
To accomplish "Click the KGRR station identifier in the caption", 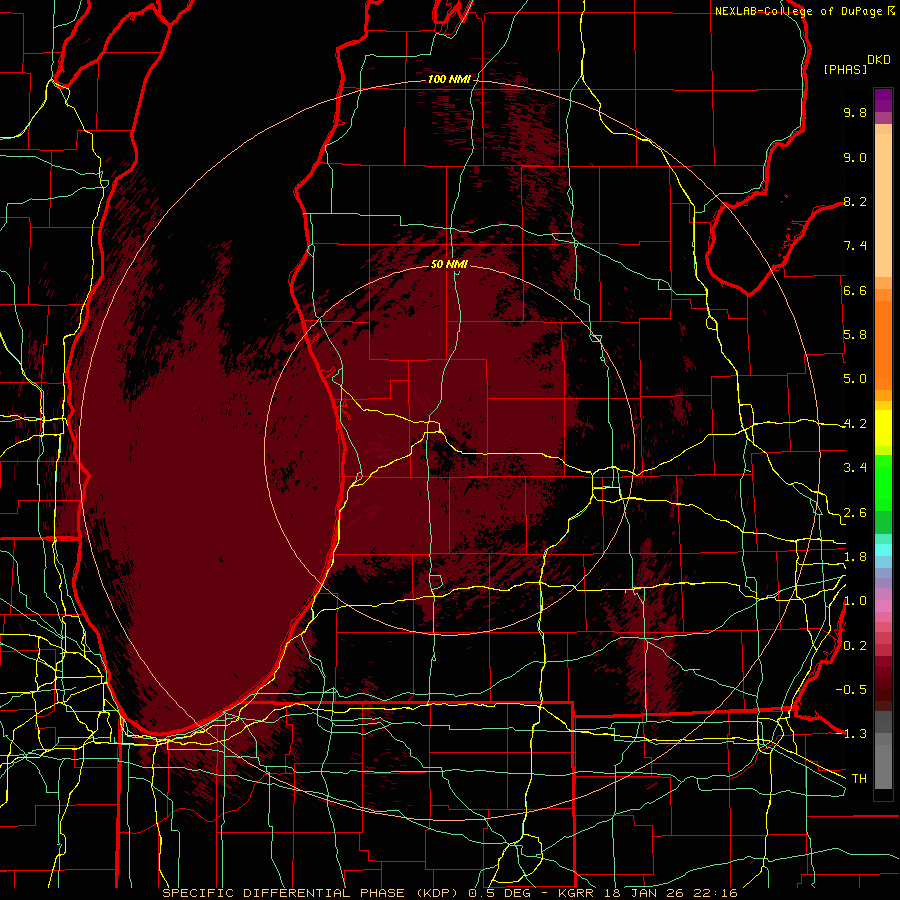I will point(578,893).
